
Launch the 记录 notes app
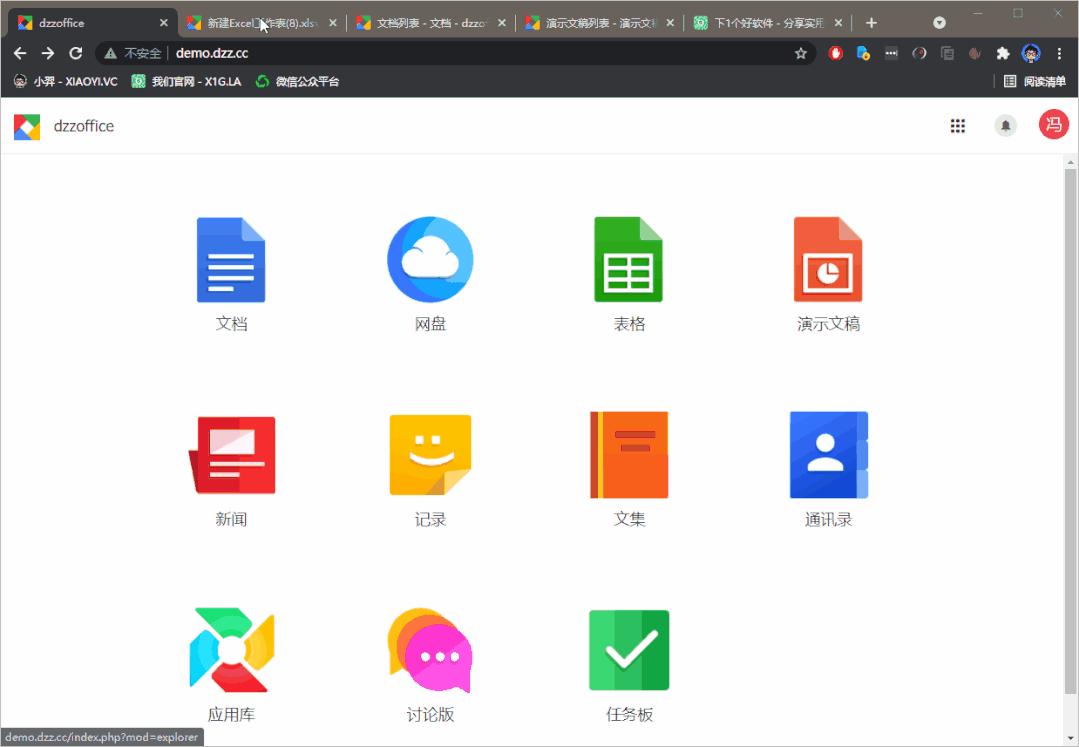[x=430, y=454]
